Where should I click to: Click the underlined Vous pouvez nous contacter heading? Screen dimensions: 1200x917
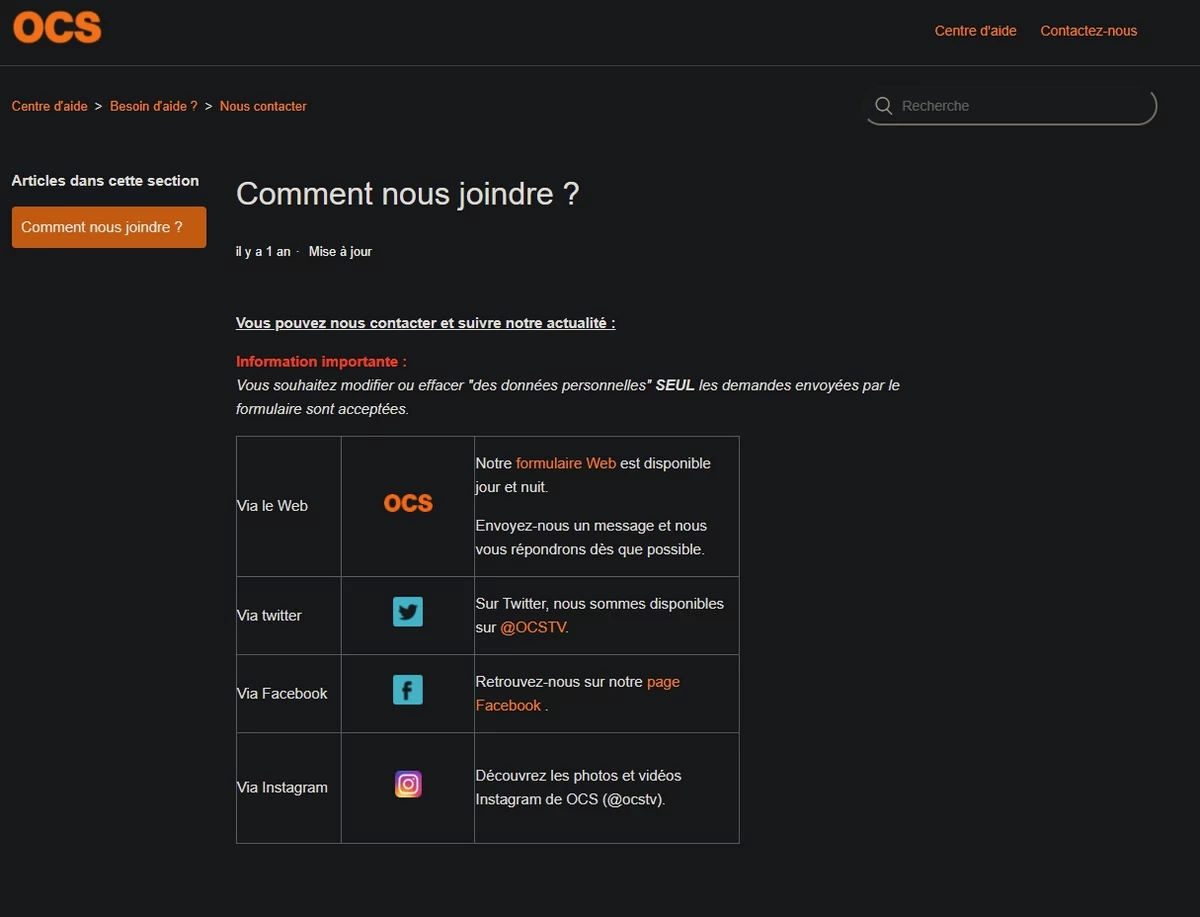425,323
